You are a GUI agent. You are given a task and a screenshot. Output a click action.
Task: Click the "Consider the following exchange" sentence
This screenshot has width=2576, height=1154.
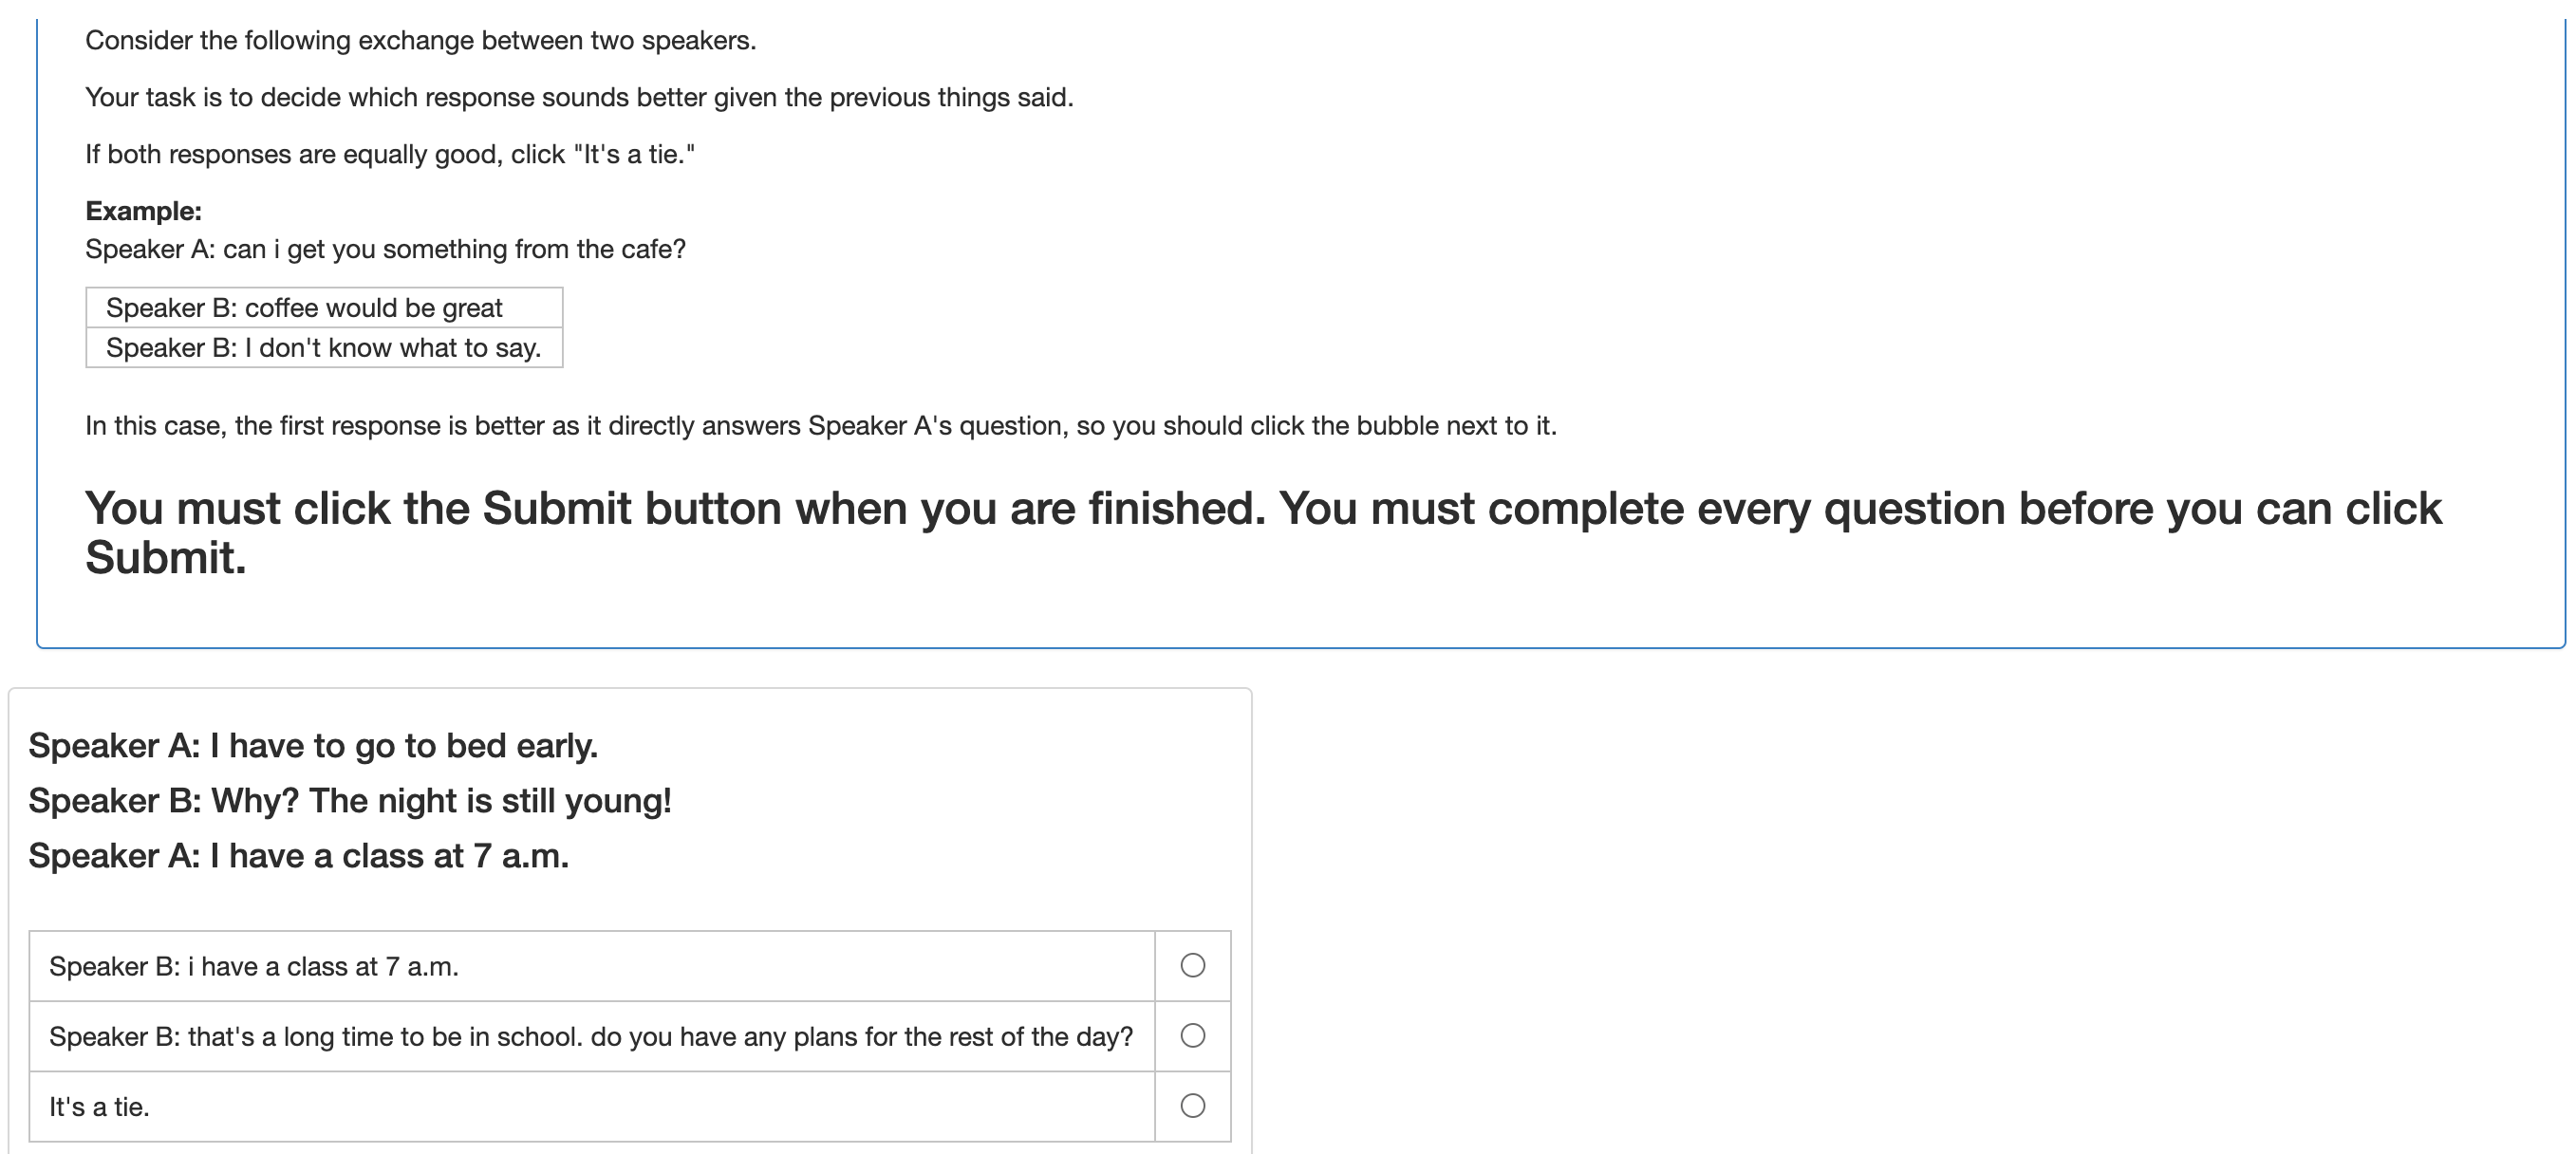coord(420,41)
